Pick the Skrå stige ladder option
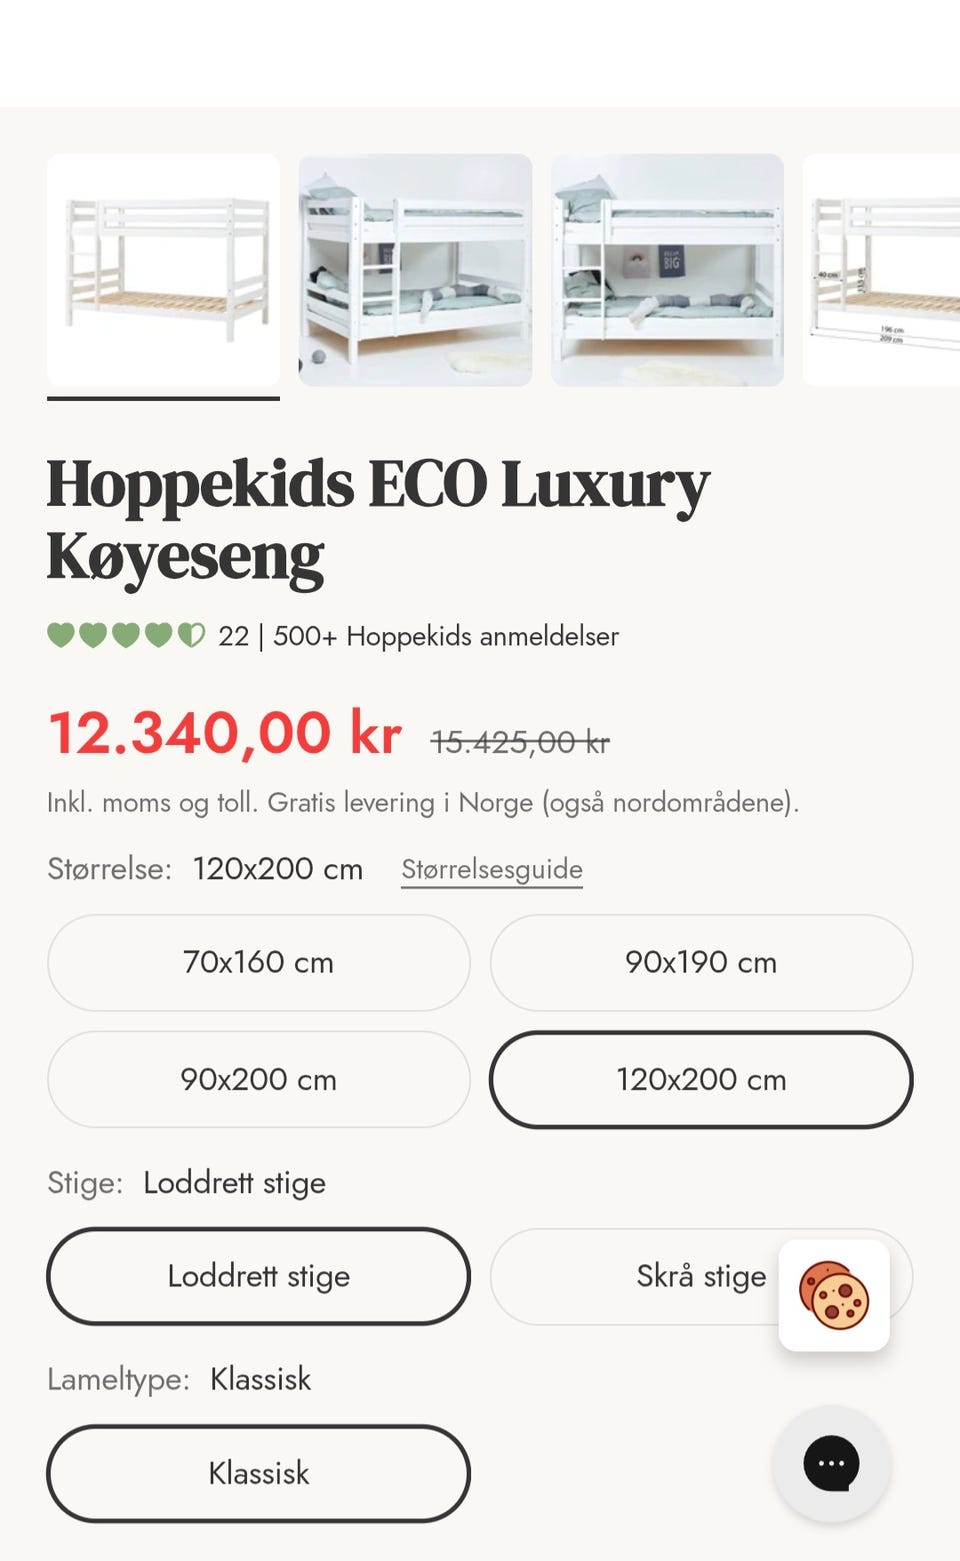The height and width of the screenshot is (1561, 960). coord(701,1276)
